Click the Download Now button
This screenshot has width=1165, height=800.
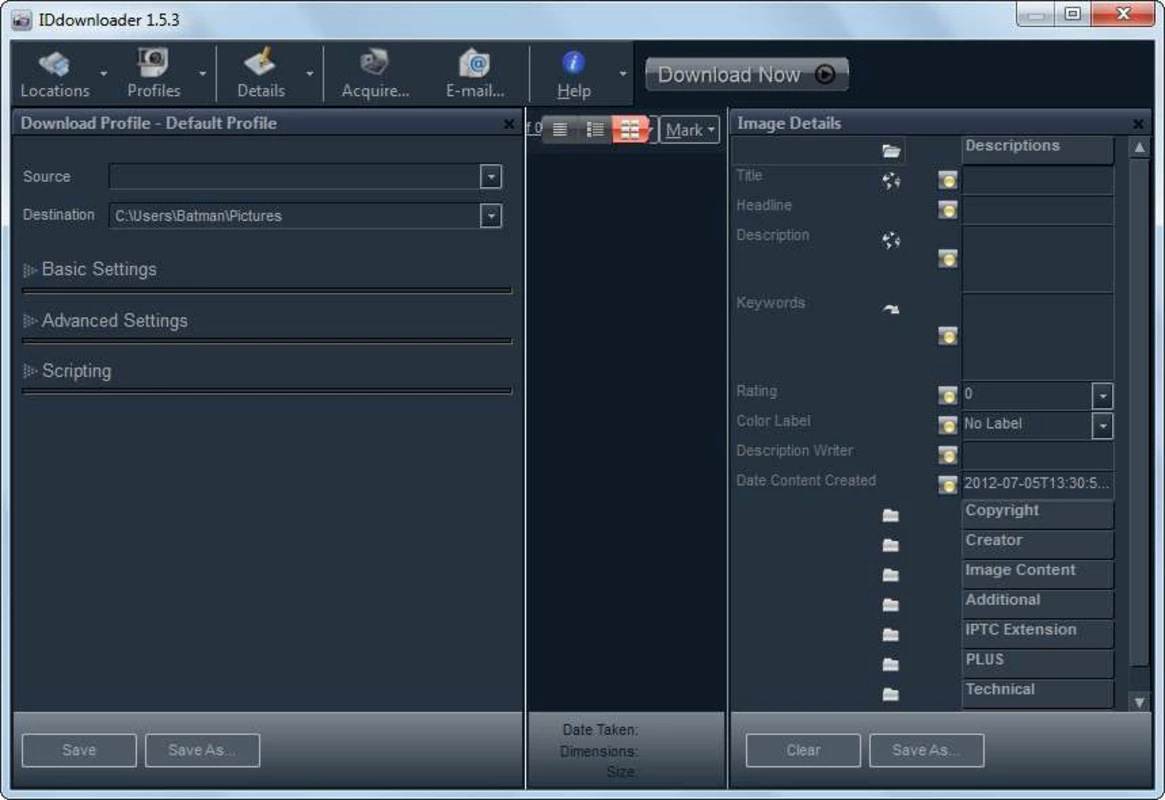pyautogui.click(x=747, y=74)
